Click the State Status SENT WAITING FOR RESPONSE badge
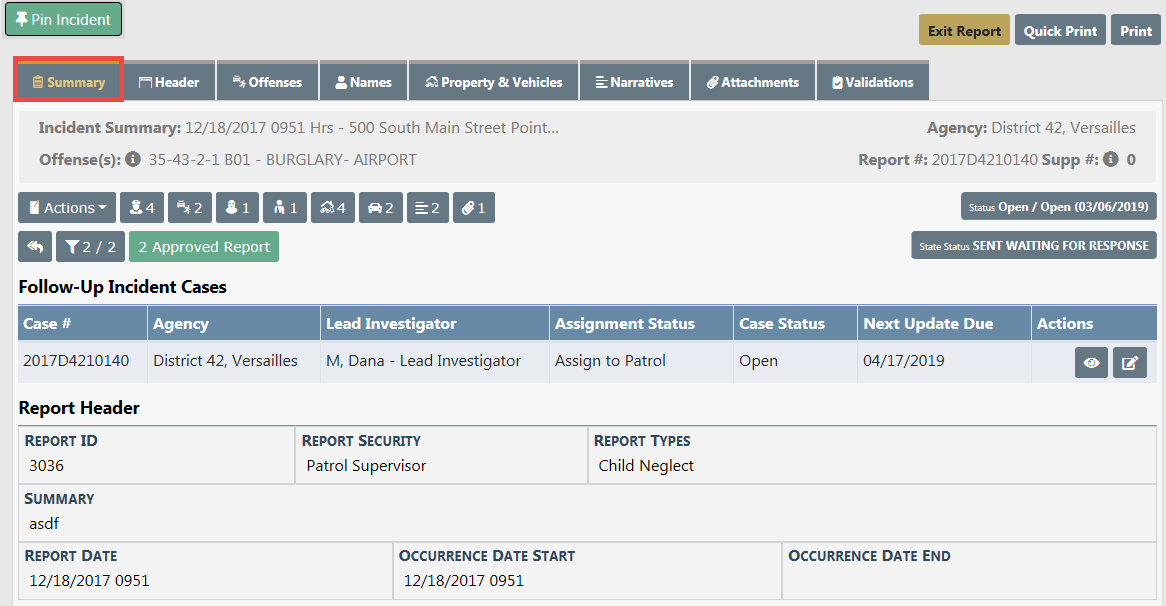1166x606 pixels. (x=1033, y=246)
